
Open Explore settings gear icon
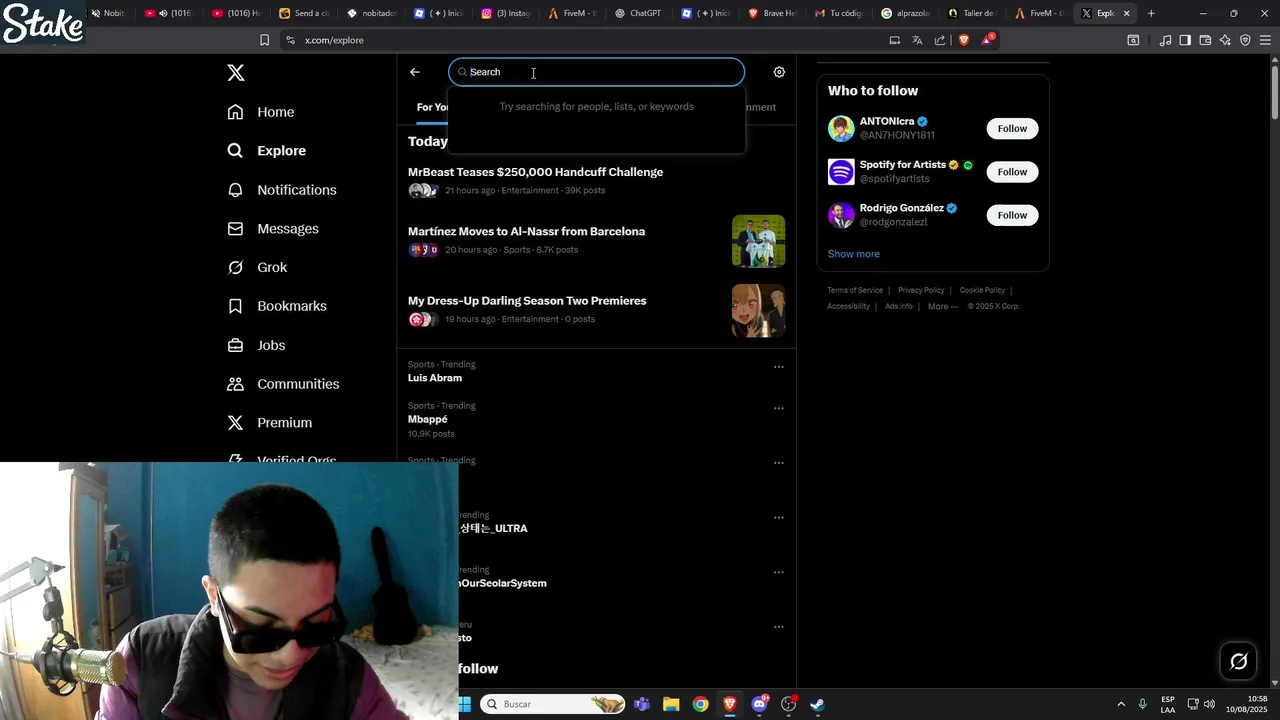779,72
